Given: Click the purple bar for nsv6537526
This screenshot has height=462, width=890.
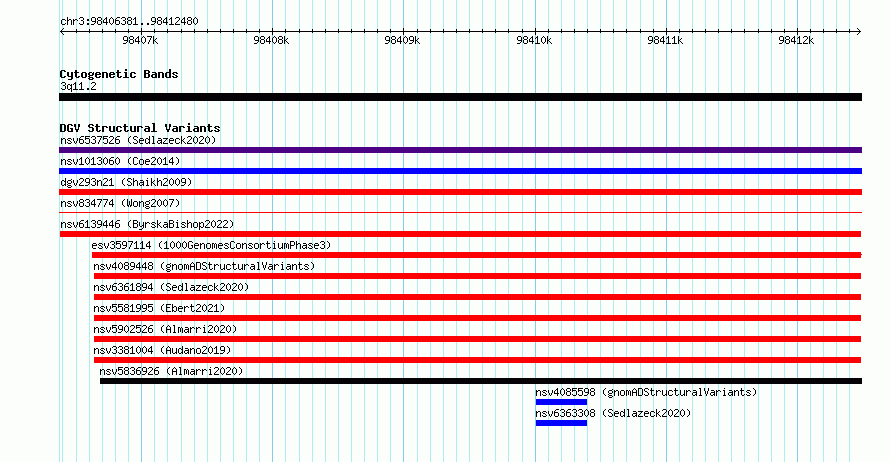Looking at the screenshot, I should (460, 150).
